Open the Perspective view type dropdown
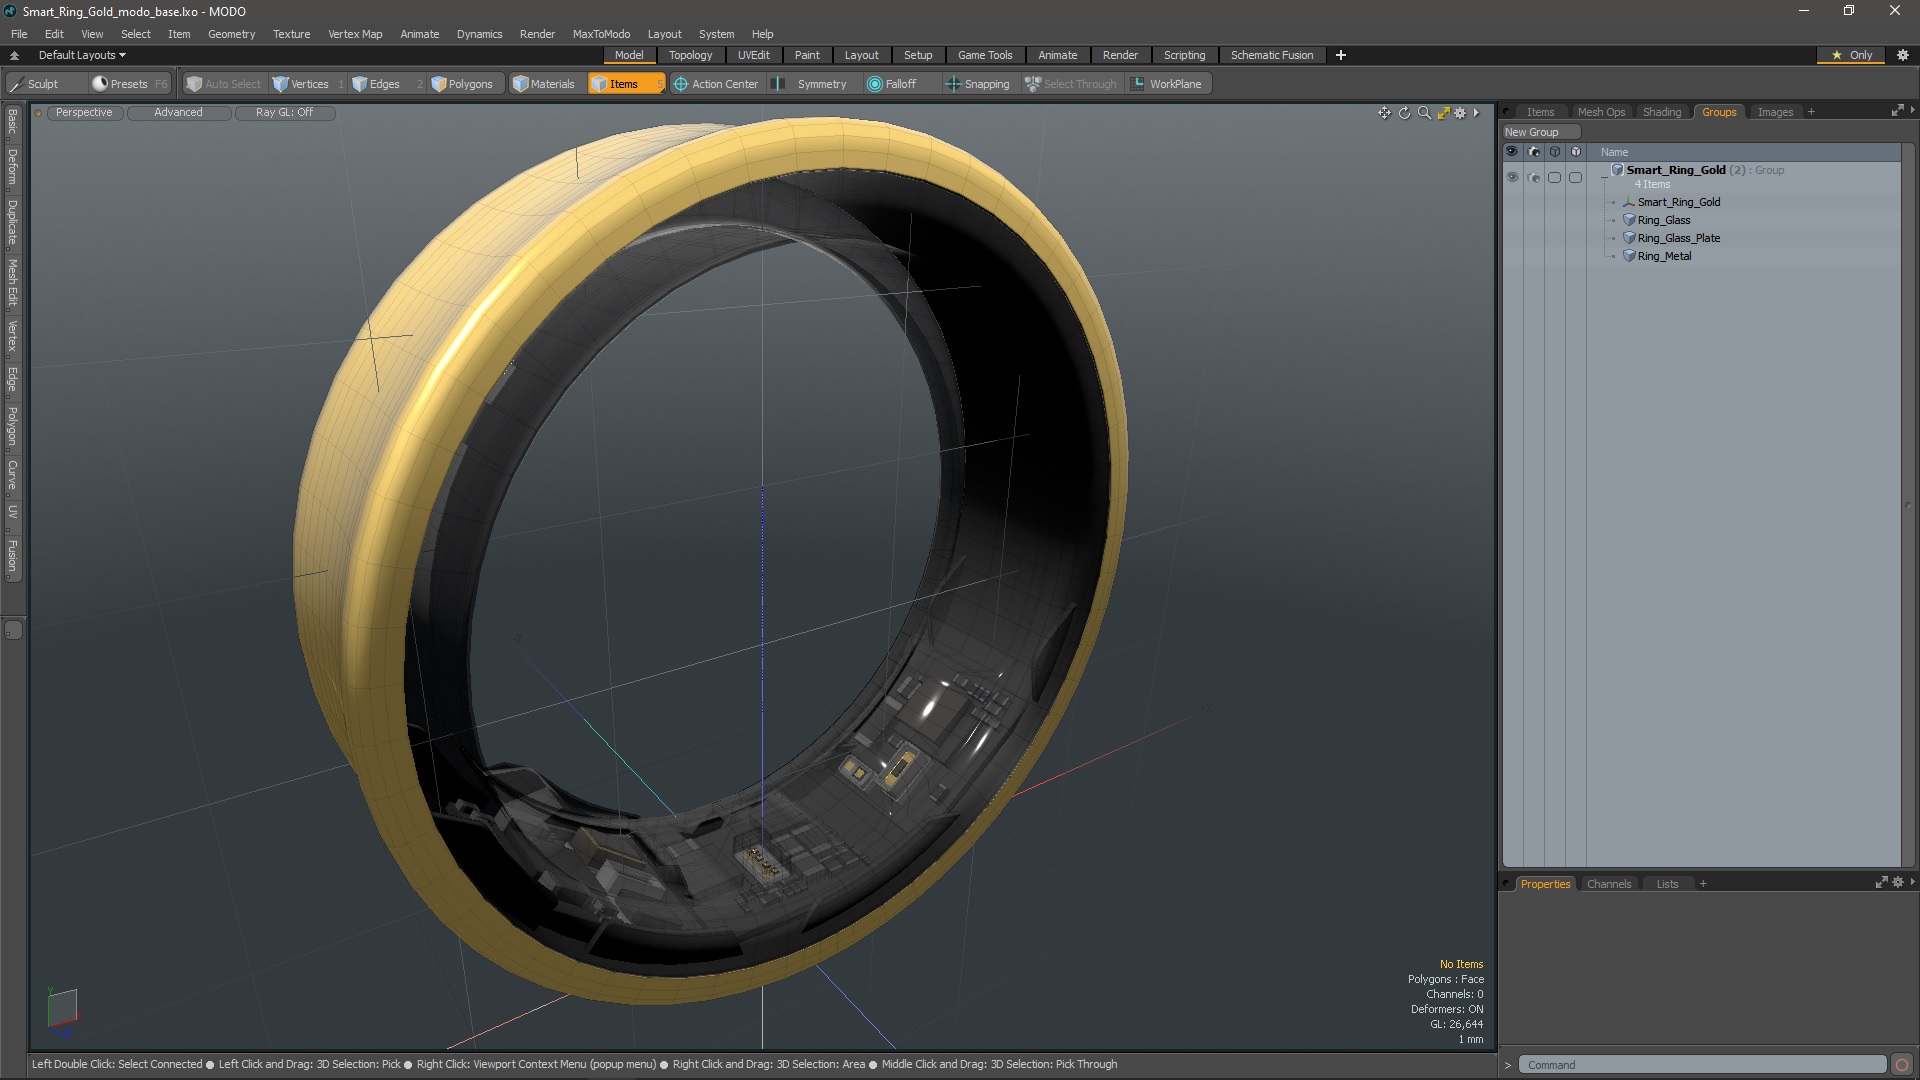This screenshot has width=1920, height=1080. pos(84,112)
